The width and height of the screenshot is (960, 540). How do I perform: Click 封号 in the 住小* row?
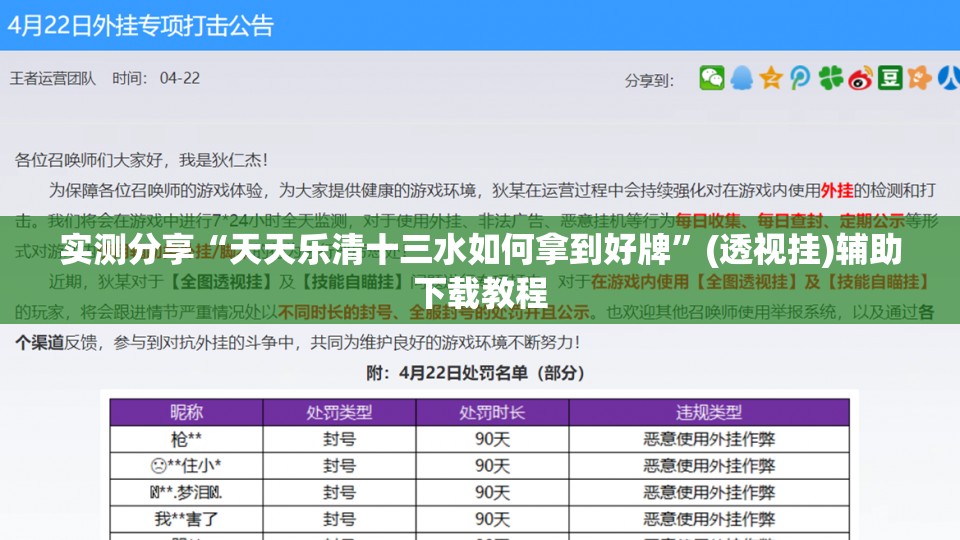[x=339, y=466]
